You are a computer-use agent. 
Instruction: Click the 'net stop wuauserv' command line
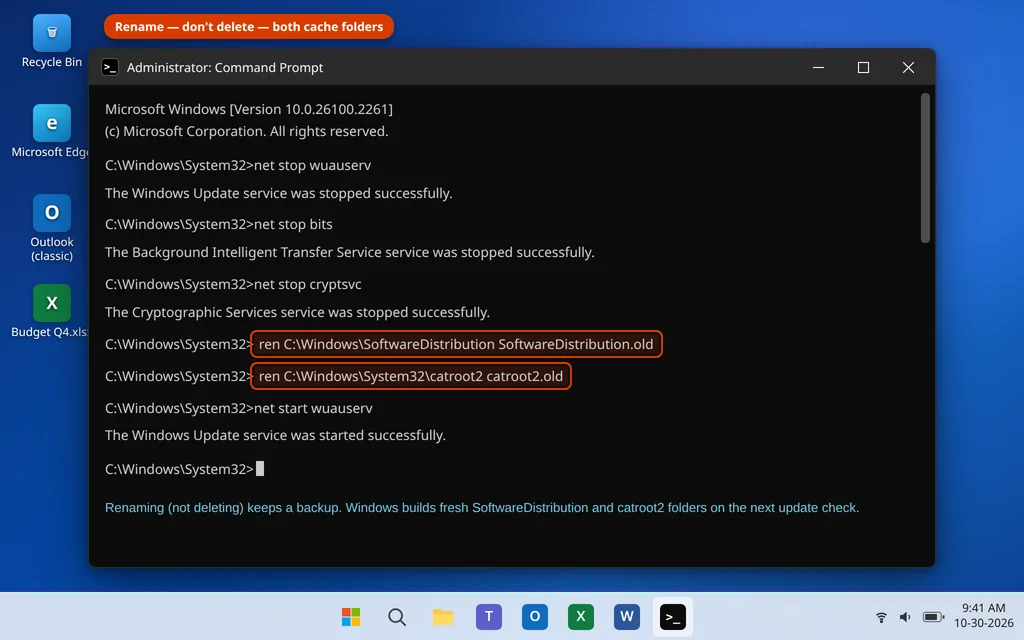tap(238, 165)
